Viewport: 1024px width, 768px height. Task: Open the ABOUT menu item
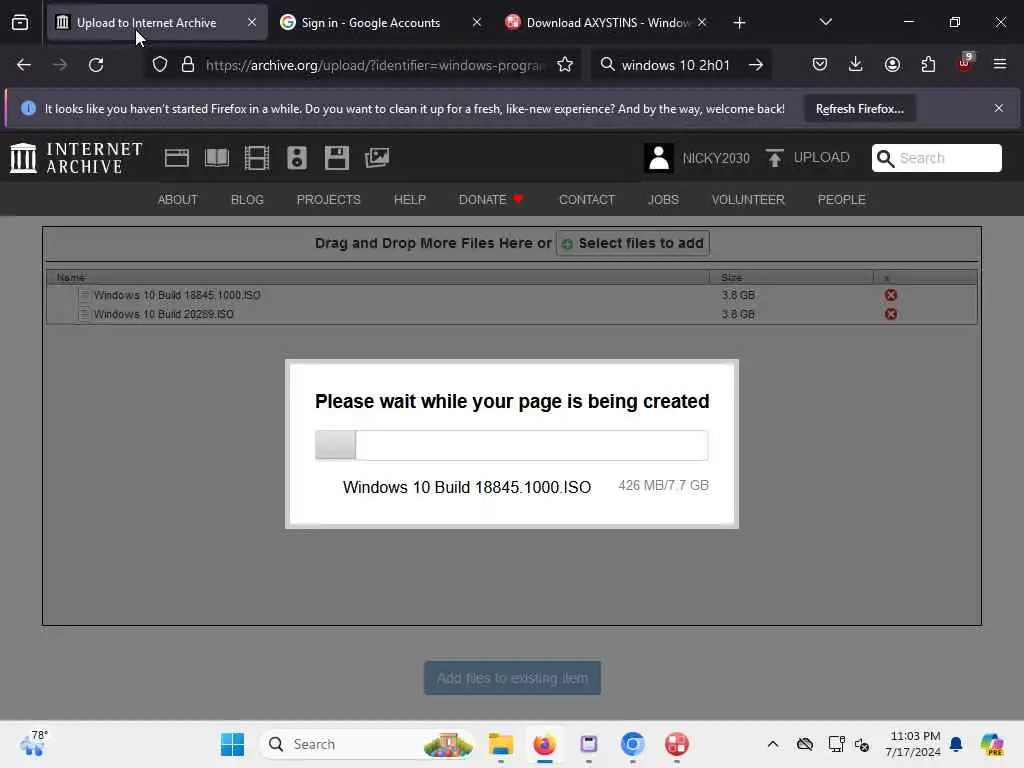[x=178, y=200]
